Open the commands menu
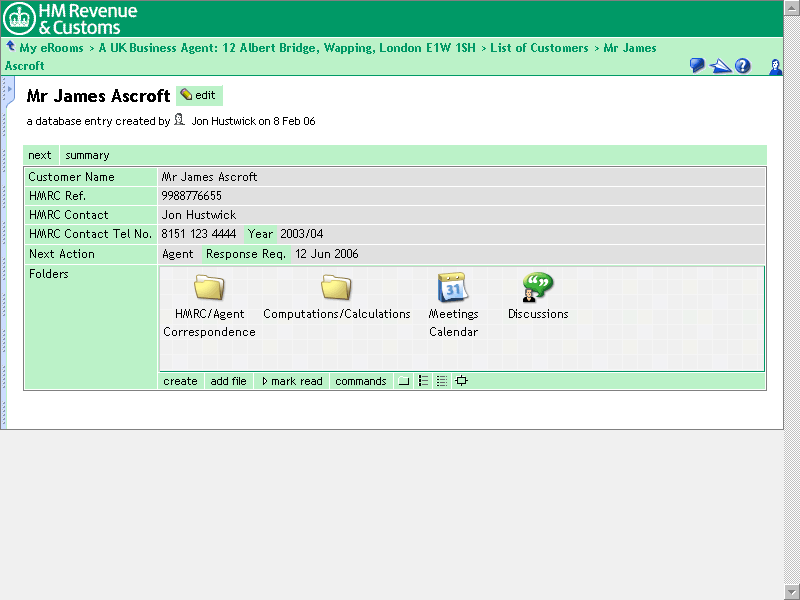This screenshot has width=800, height=600. 360,381
